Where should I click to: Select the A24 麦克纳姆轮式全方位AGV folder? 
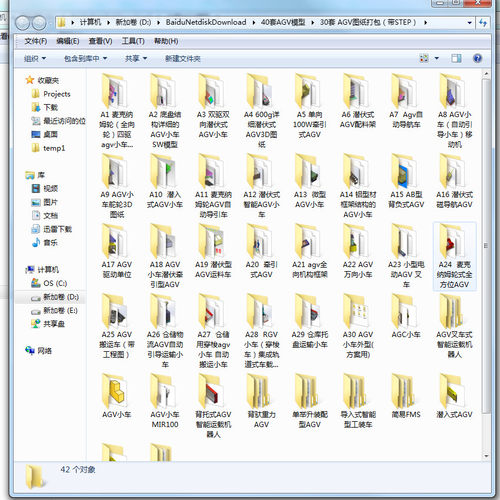(454, 256)
